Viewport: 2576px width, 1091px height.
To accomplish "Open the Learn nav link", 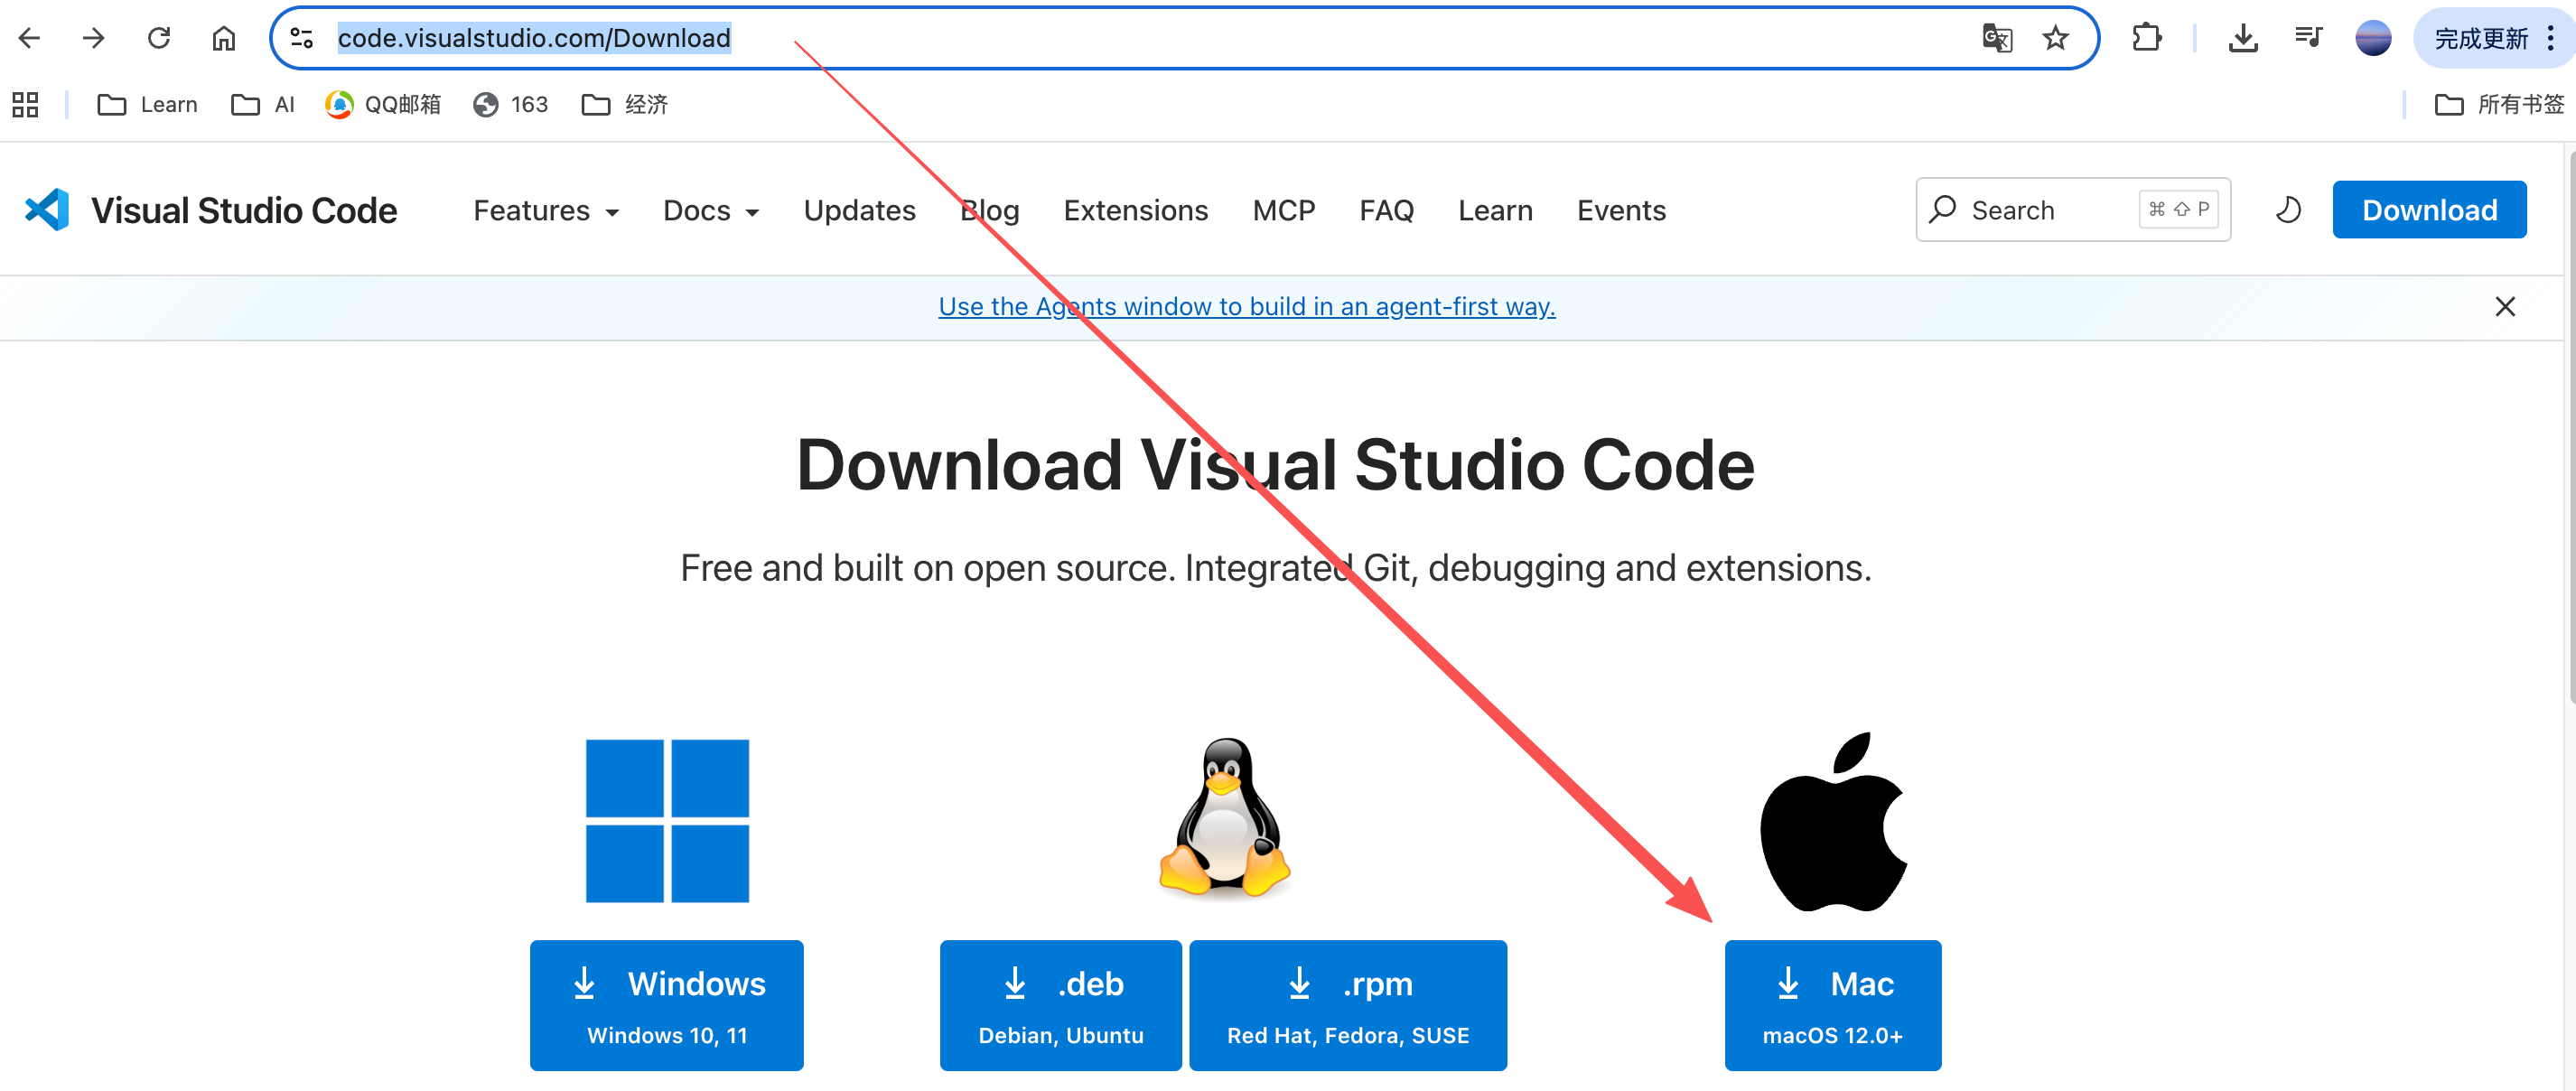I will point(1495,211).
